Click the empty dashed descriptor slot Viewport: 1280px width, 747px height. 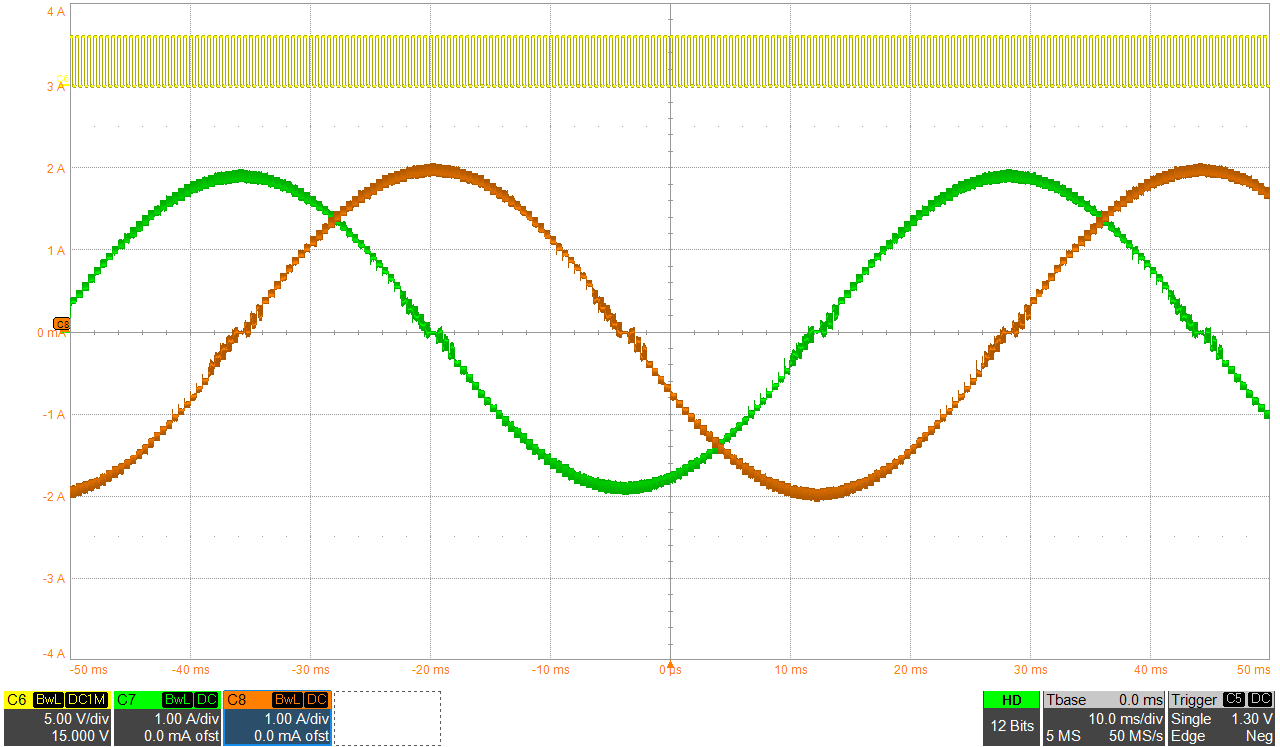(387, 718)
